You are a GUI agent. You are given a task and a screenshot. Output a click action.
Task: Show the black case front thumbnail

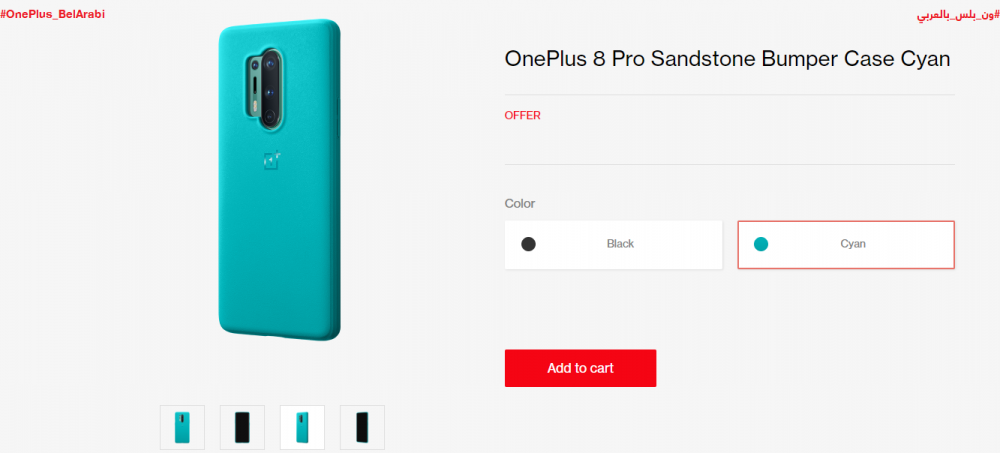tap(242, 427)
